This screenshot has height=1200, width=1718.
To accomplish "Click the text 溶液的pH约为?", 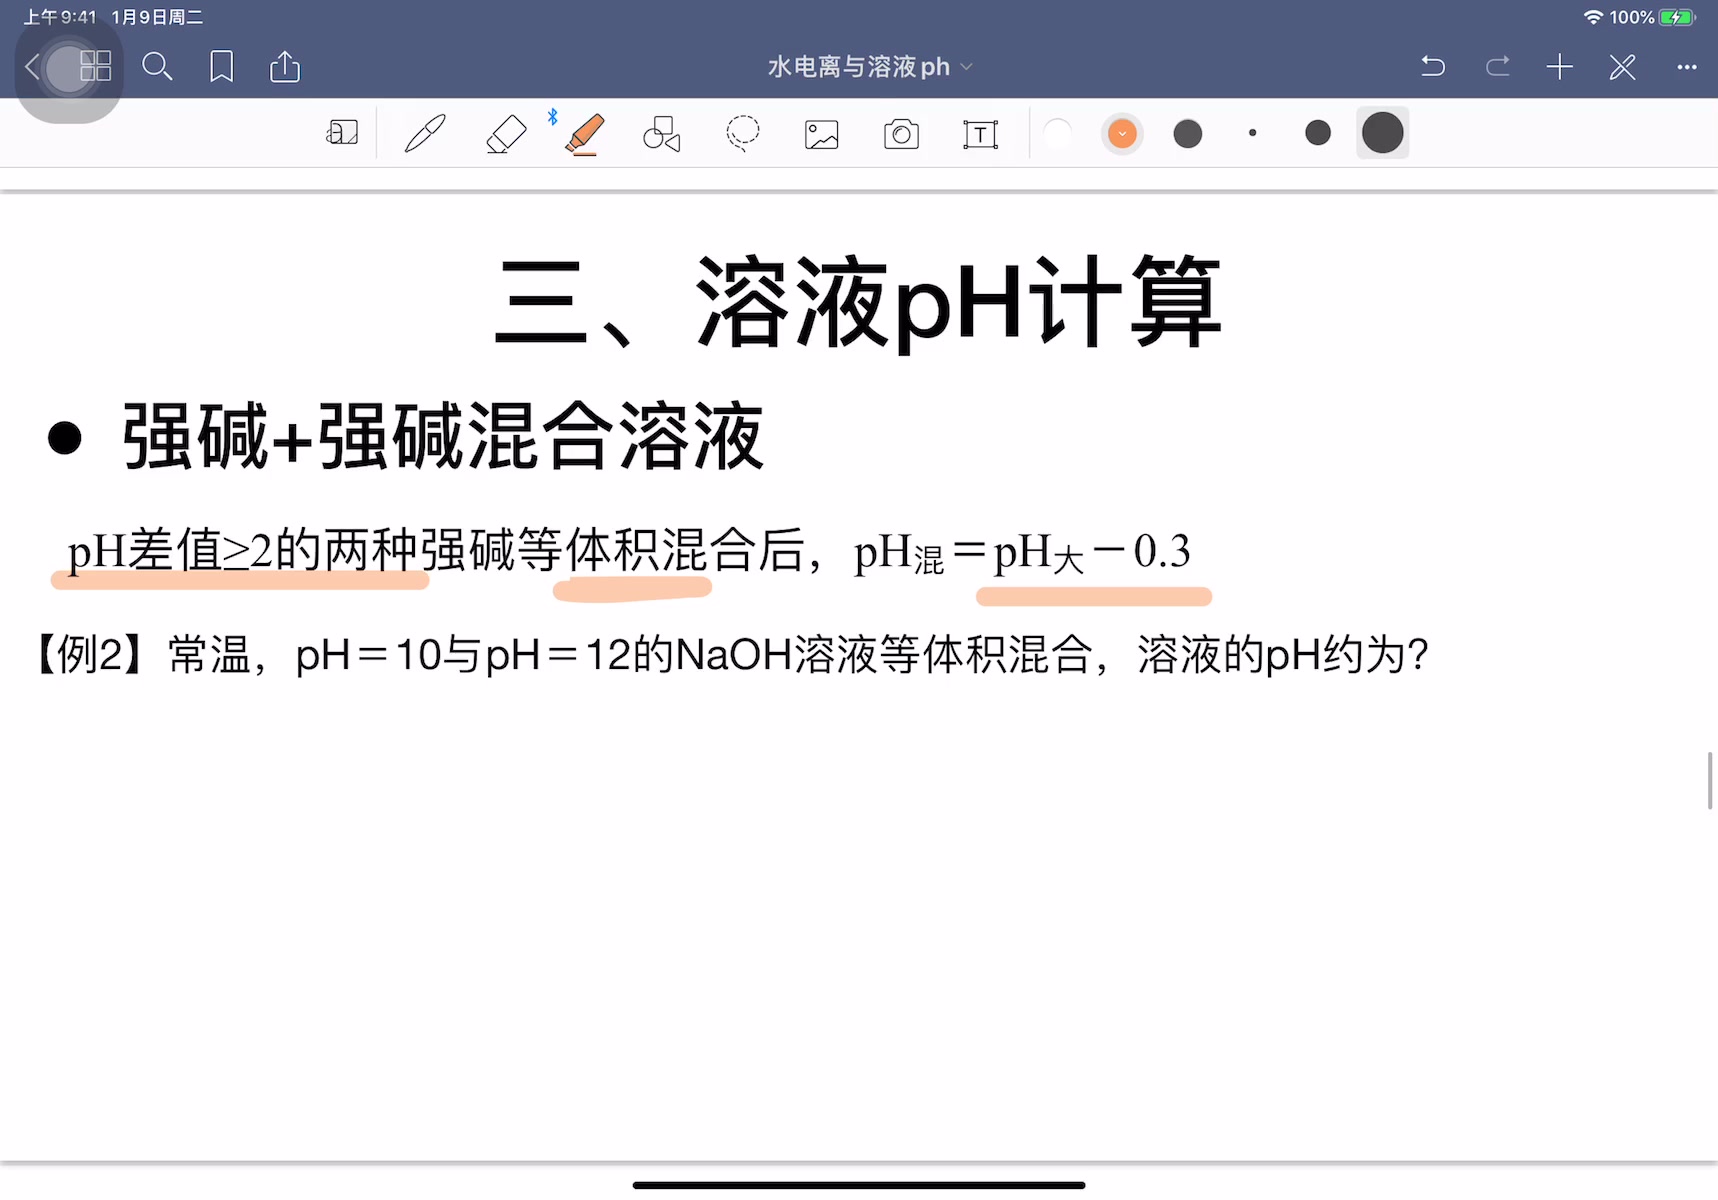I will tap(1283, 655).
